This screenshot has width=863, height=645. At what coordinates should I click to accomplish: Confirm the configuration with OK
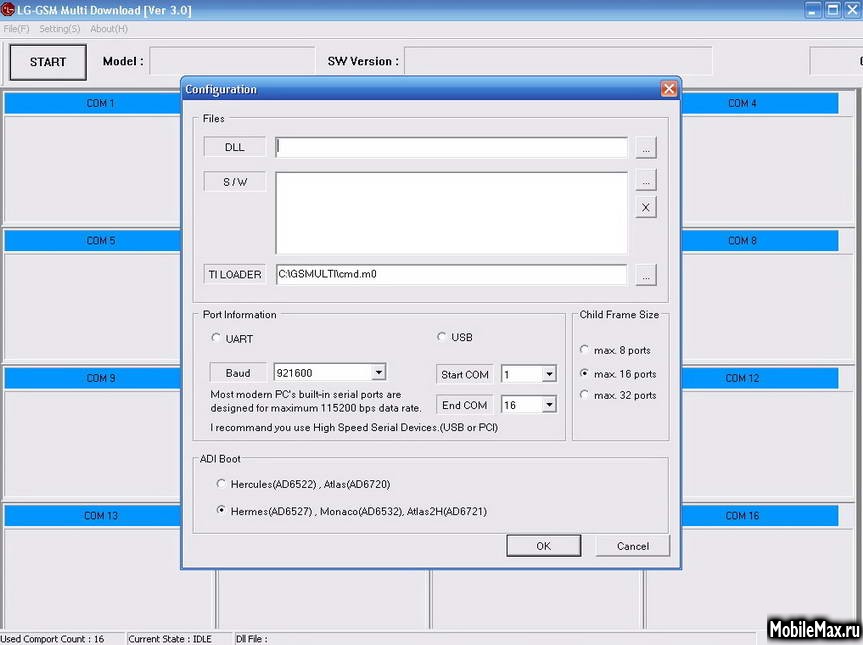(543, 545)
